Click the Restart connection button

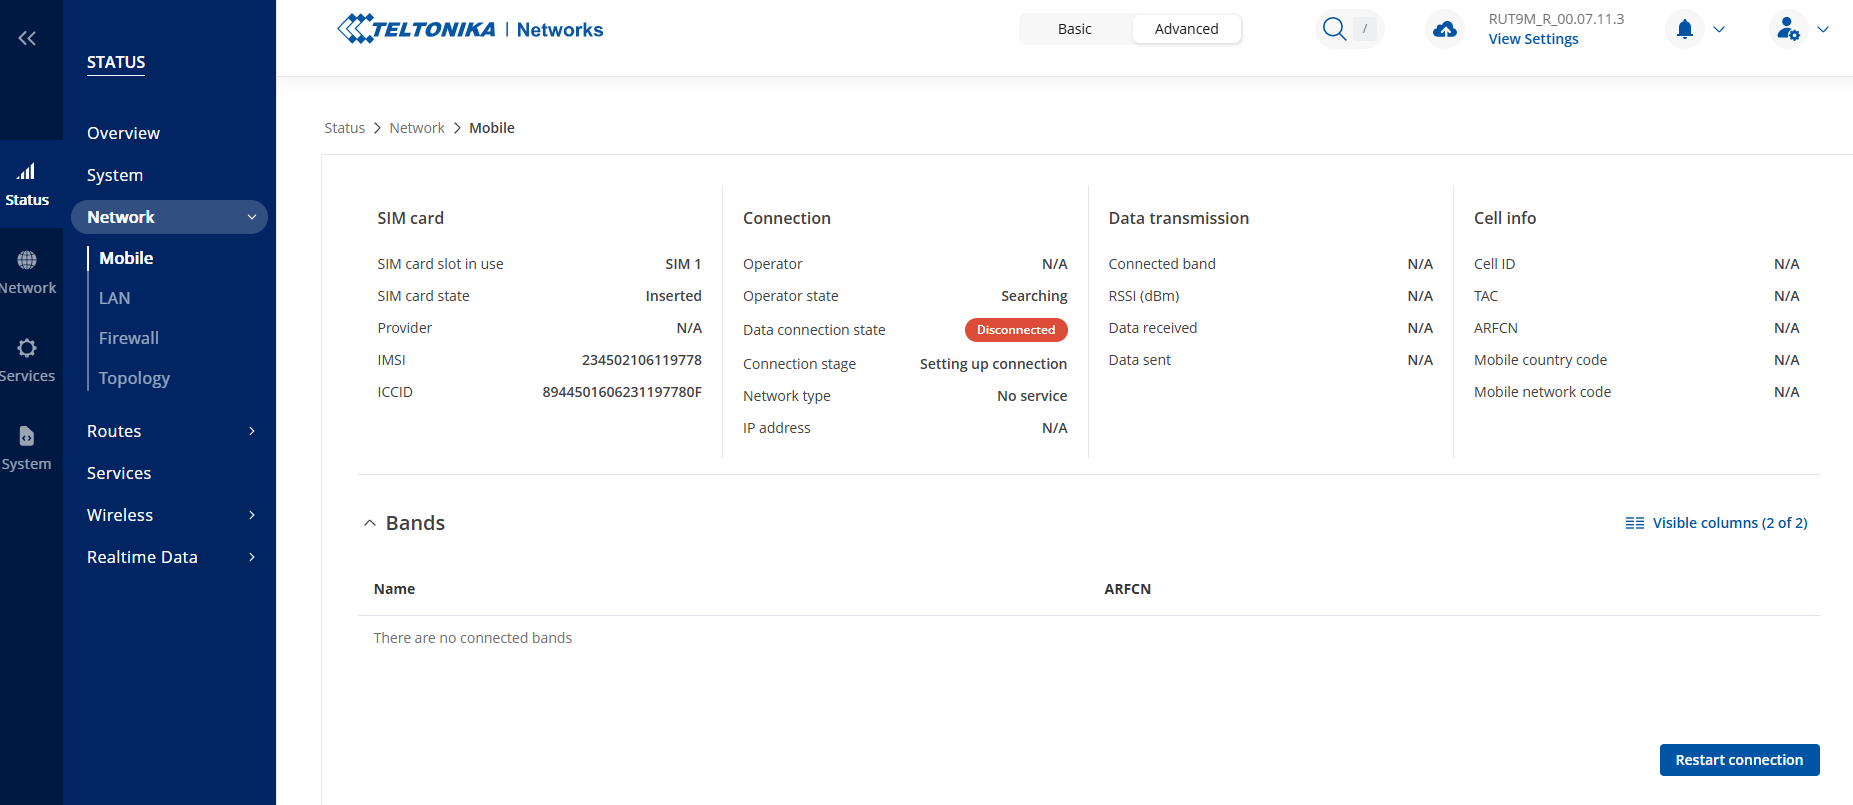coord(1739,760)
